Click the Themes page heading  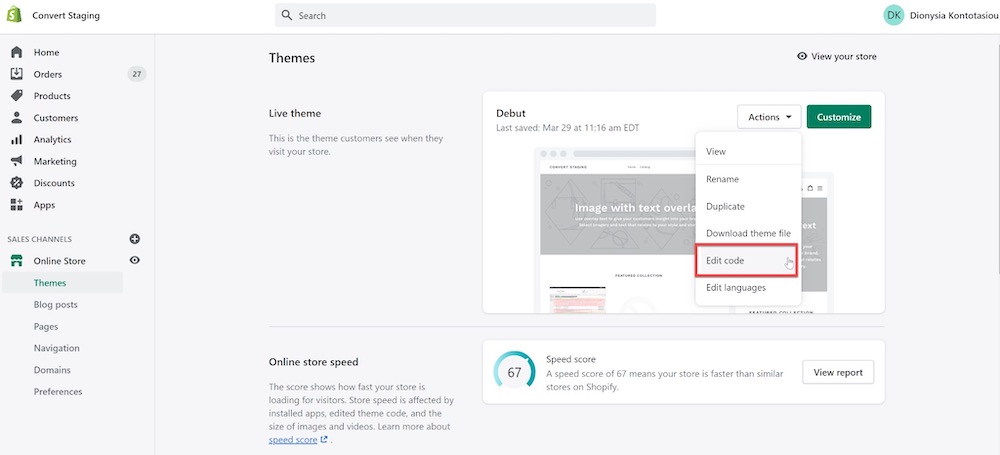292,58
